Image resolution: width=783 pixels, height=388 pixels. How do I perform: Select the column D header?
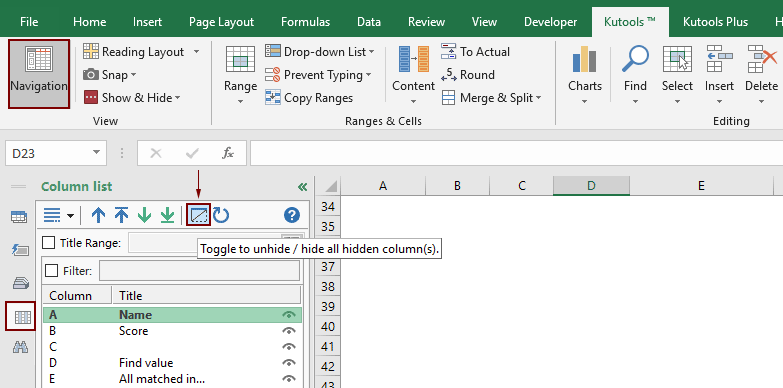[x=591, y=186]
